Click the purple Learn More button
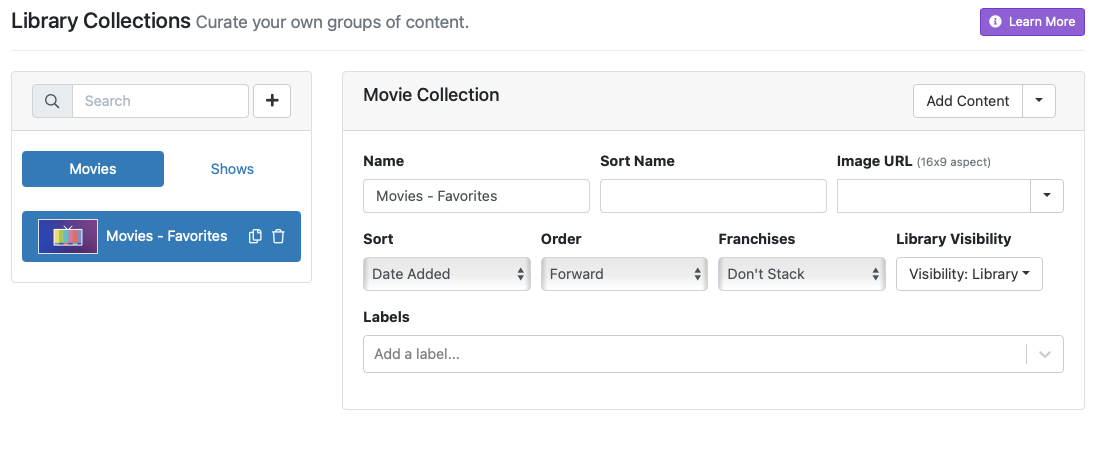This screenshot has height=470, width=1117. (x=1032, y=22)
